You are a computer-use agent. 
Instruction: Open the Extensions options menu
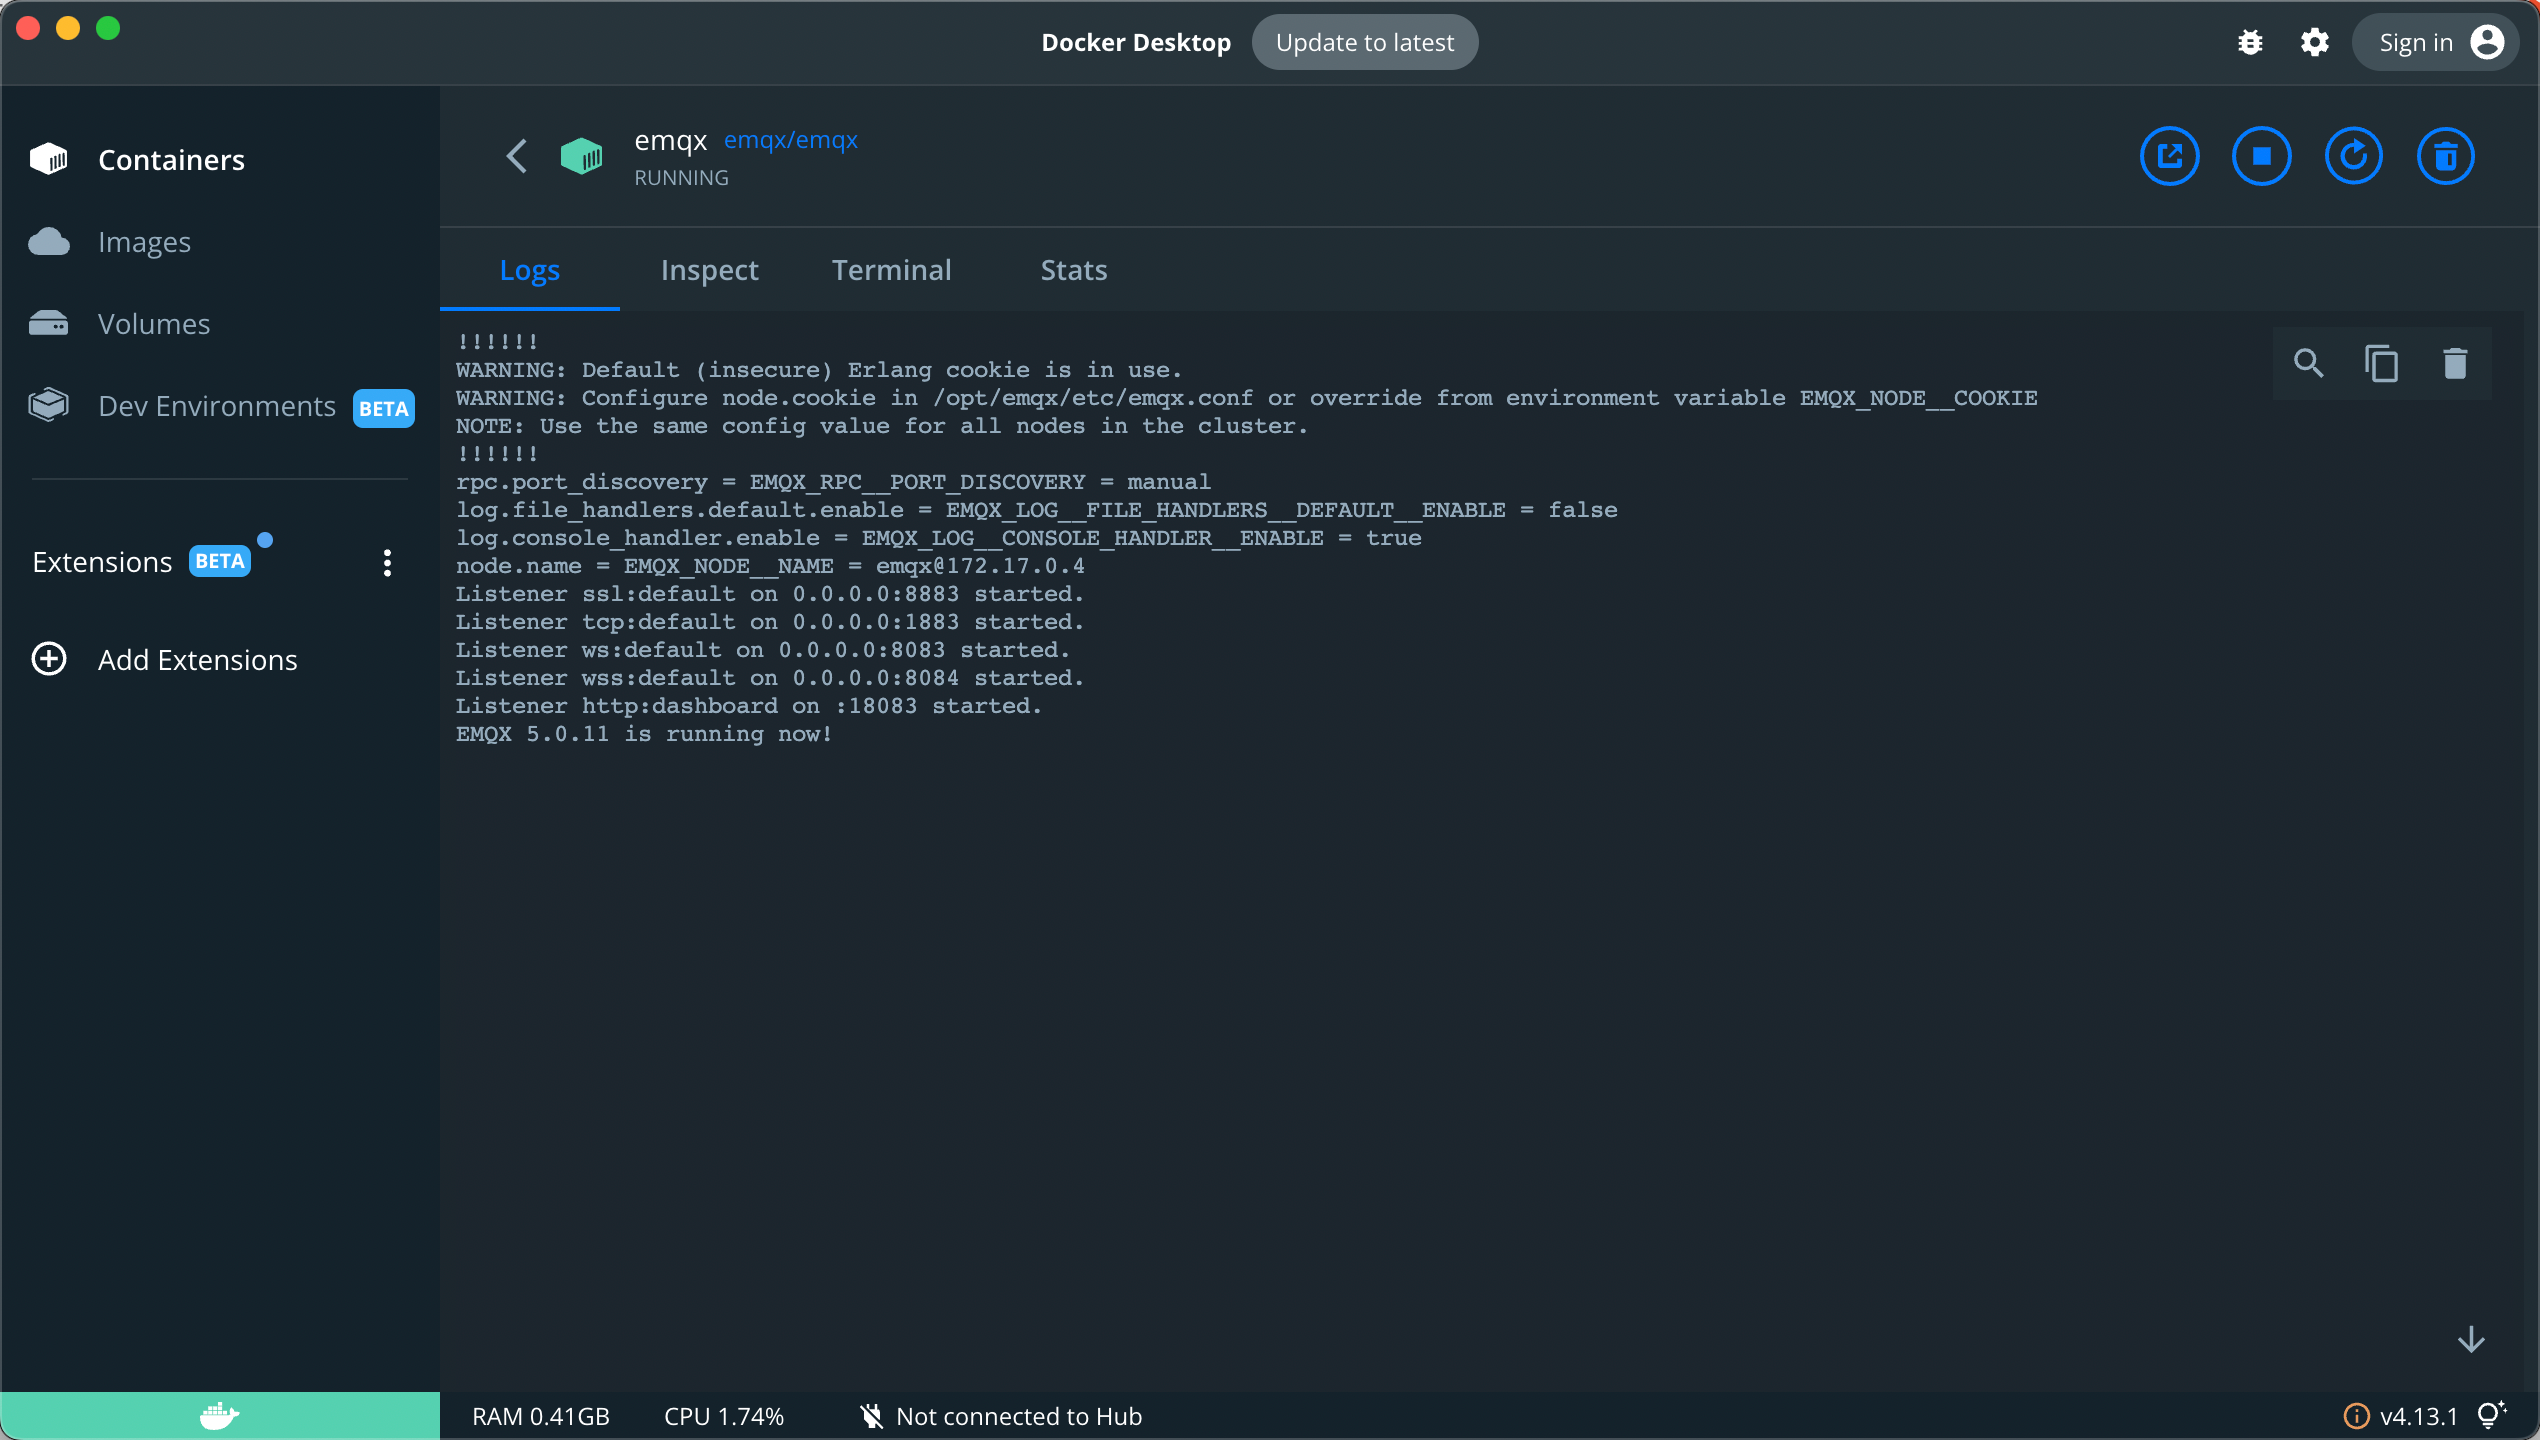[x=387, y=562]
